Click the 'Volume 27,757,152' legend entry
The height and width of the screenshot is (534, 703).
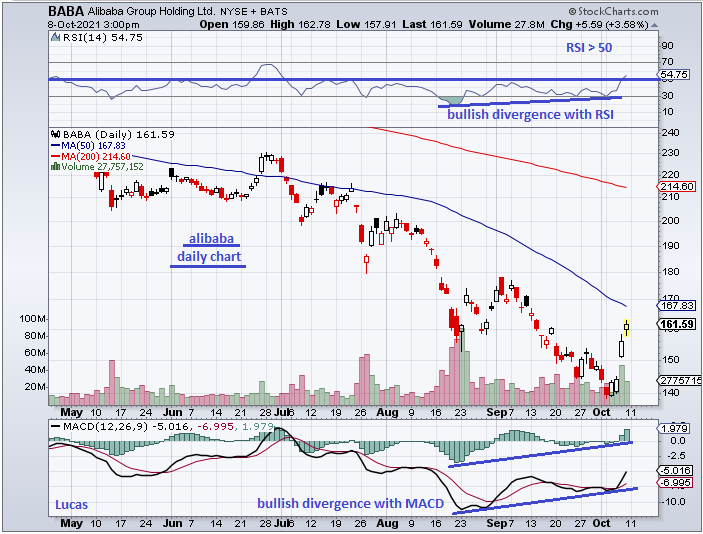point(103,167)
